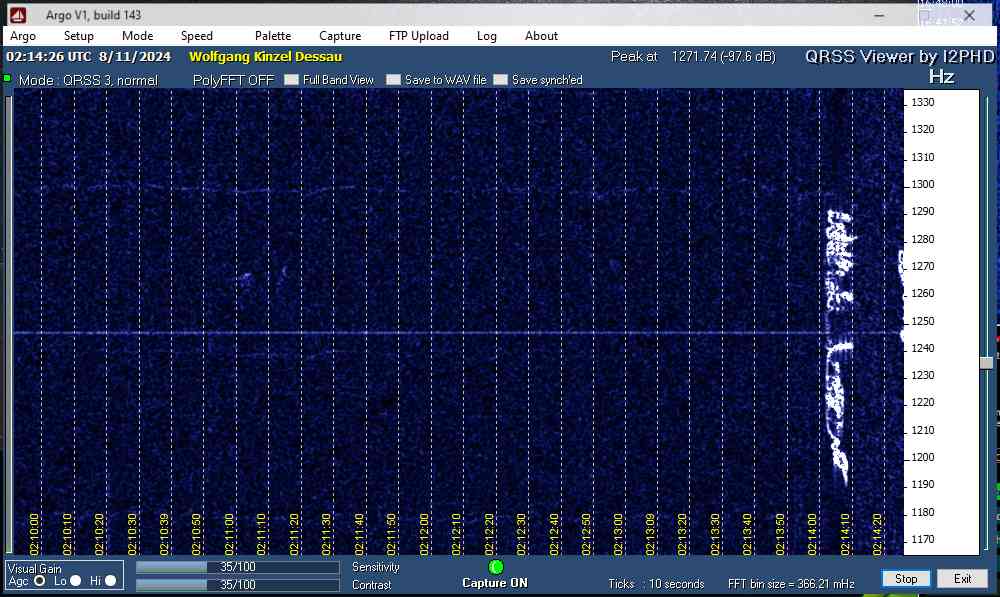The height and width of the screenshot is (597, 1000).
Task: Enable the Save synch'ed checkbox
Action: (x=501, y=80)
